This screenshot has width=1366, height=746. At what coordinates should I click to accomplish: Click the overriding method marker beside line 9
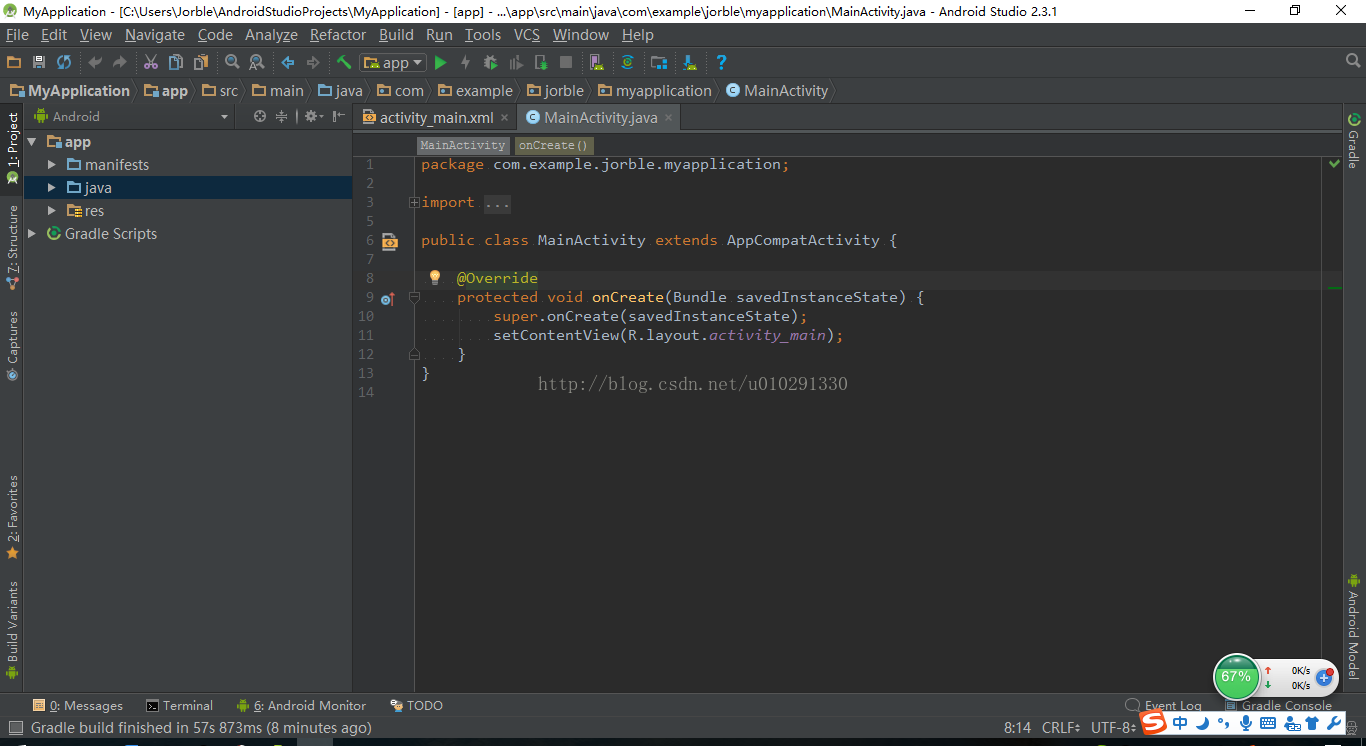point(388,297)
